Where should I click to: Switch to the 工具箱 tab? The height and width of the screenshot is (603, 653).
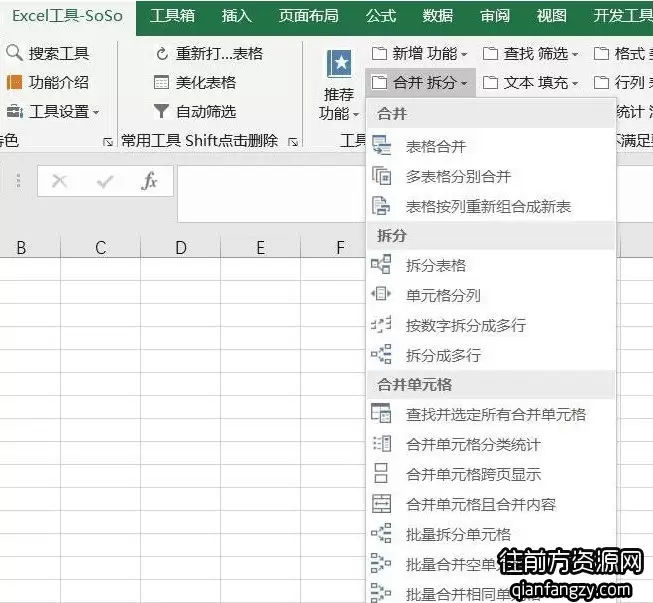click(172, 16)
